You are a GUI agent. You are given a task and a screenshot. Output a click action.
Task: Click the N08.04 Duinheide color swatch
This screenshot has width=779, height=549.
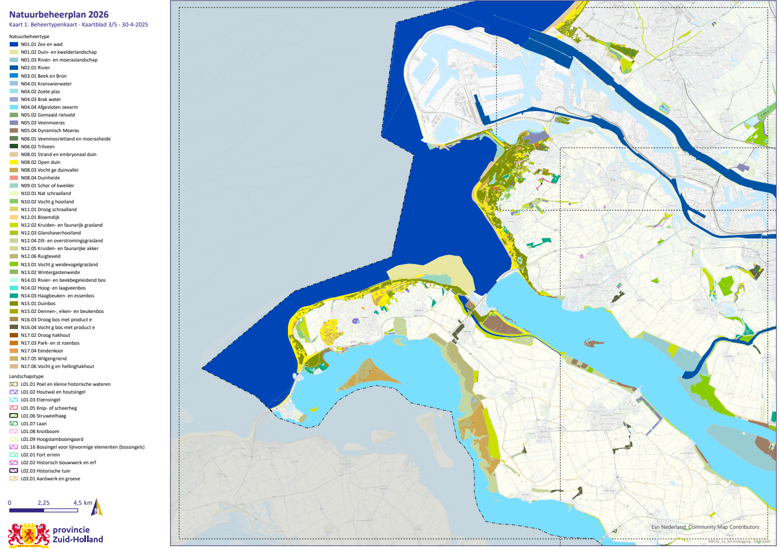point(13,178)
